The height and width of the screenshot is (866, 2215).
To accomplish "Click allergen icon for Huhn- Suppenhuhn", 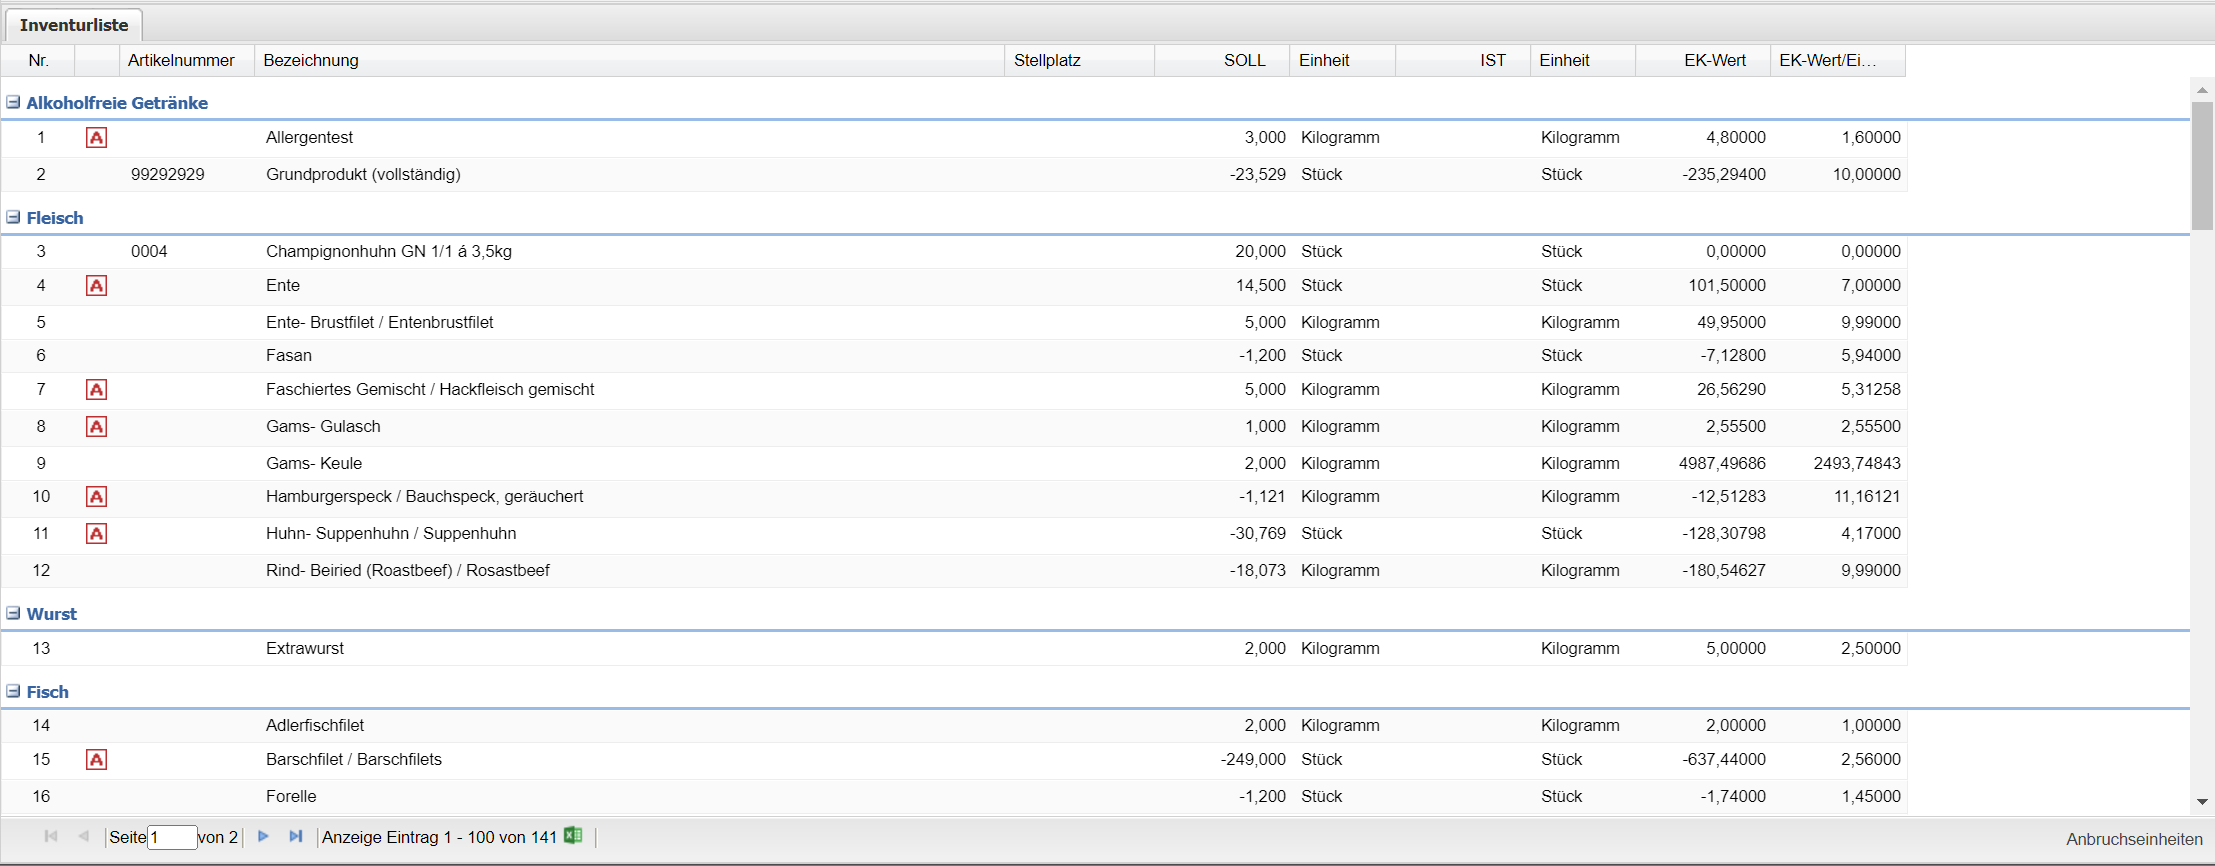I will [x=96, y=534].
